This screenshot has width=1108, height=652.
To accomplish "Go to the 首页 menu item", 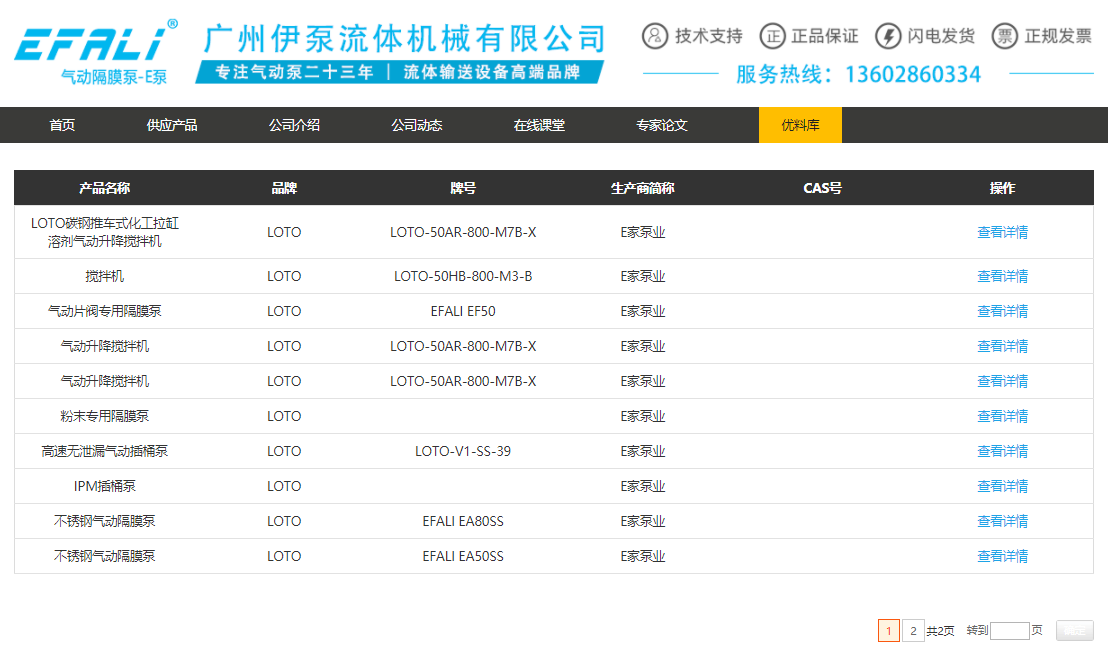I will coord(62,125).
